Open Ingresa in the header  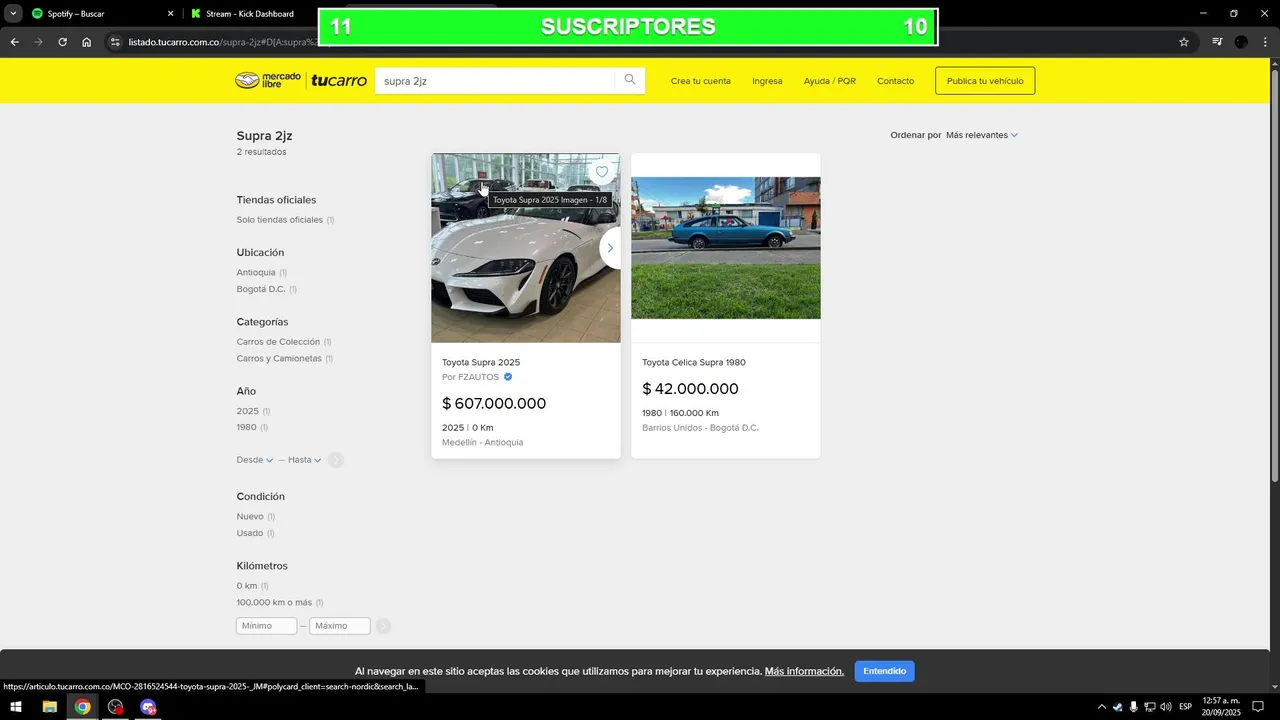coord(767,81)
